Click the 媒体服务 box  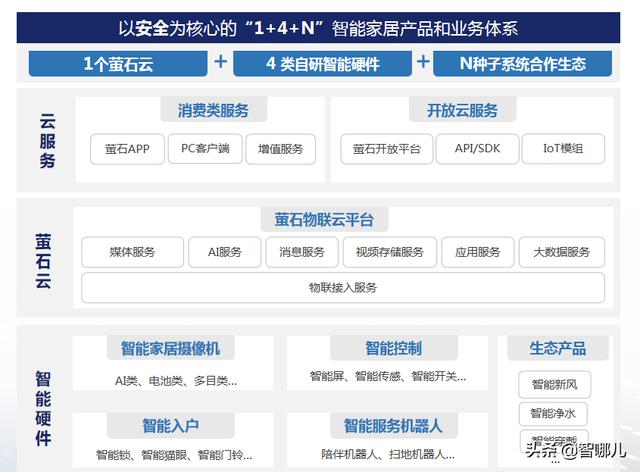[x=133, y=252]
